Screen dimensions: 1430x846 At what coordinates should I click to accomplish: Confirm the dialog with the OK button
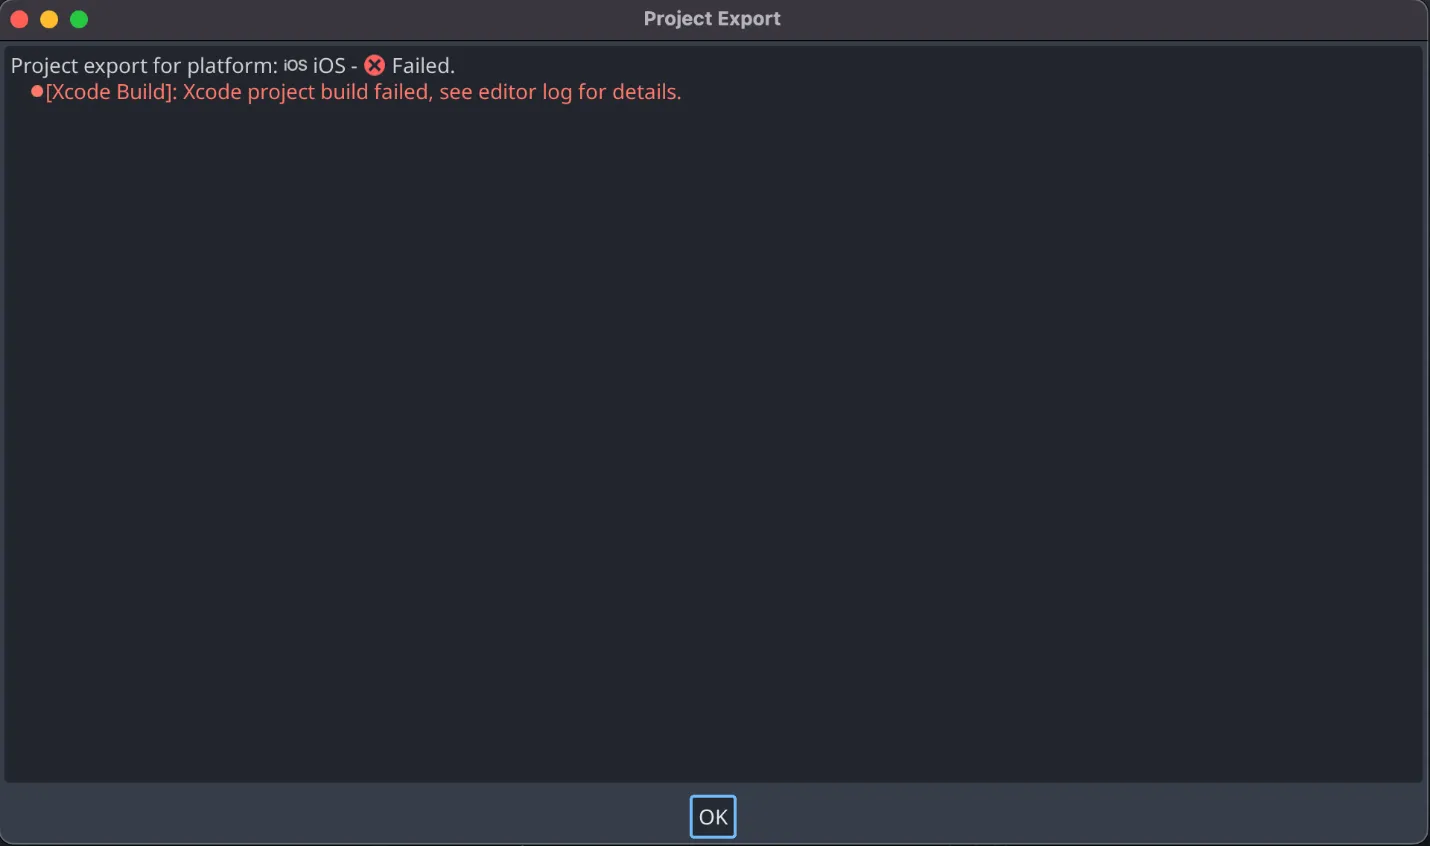(x=713, y=817)
